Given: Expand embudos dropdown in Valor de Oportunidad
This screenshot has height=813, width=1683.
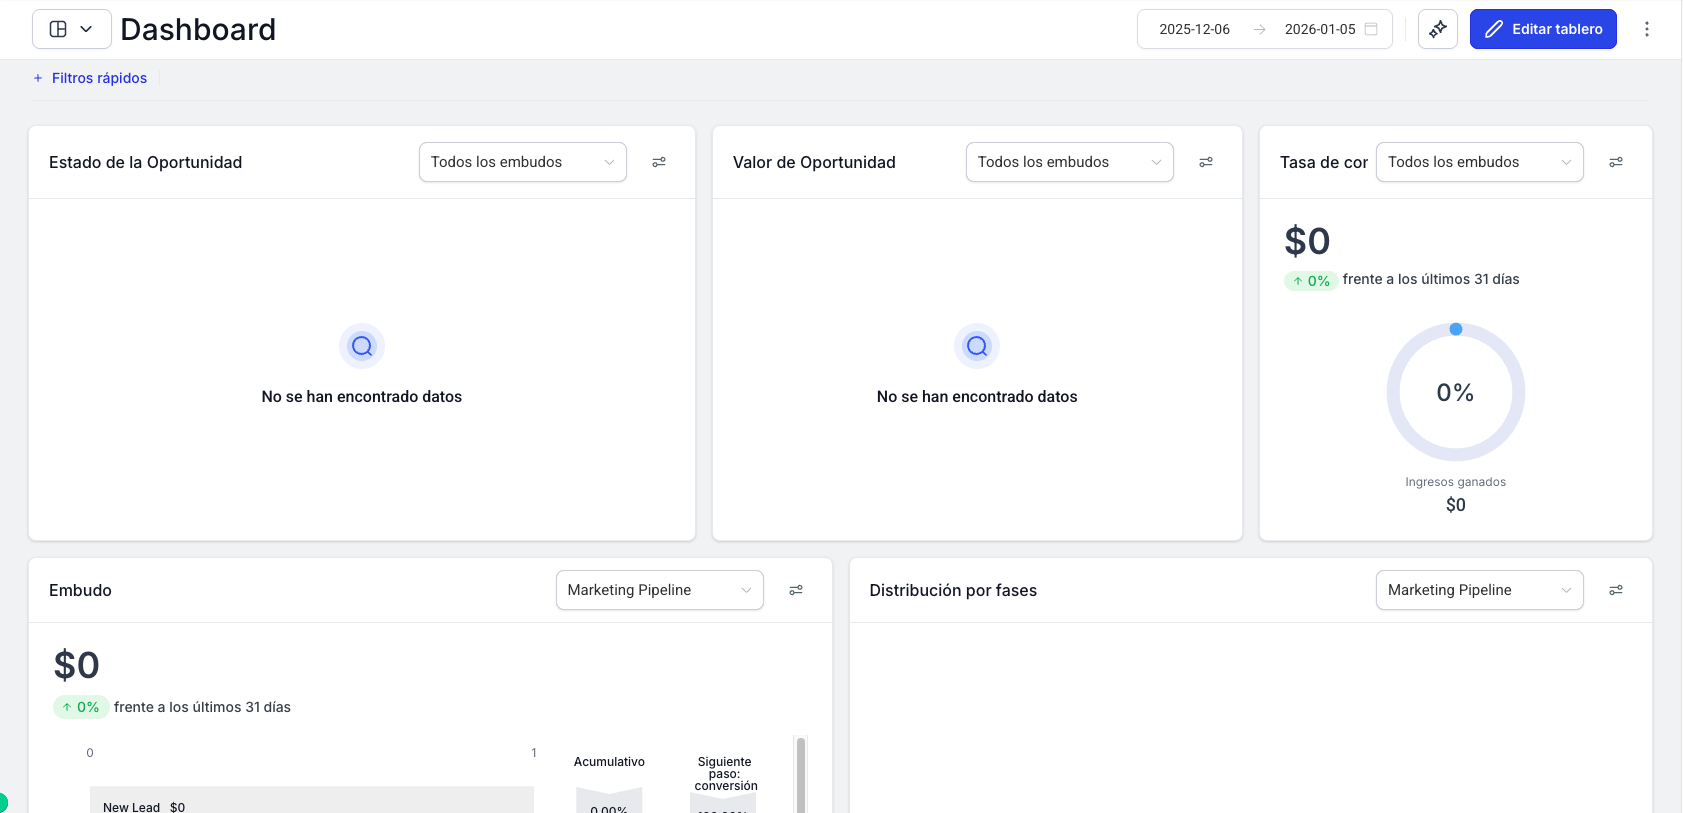Looking at the screenshot, I should click(x=1069, y=162).
